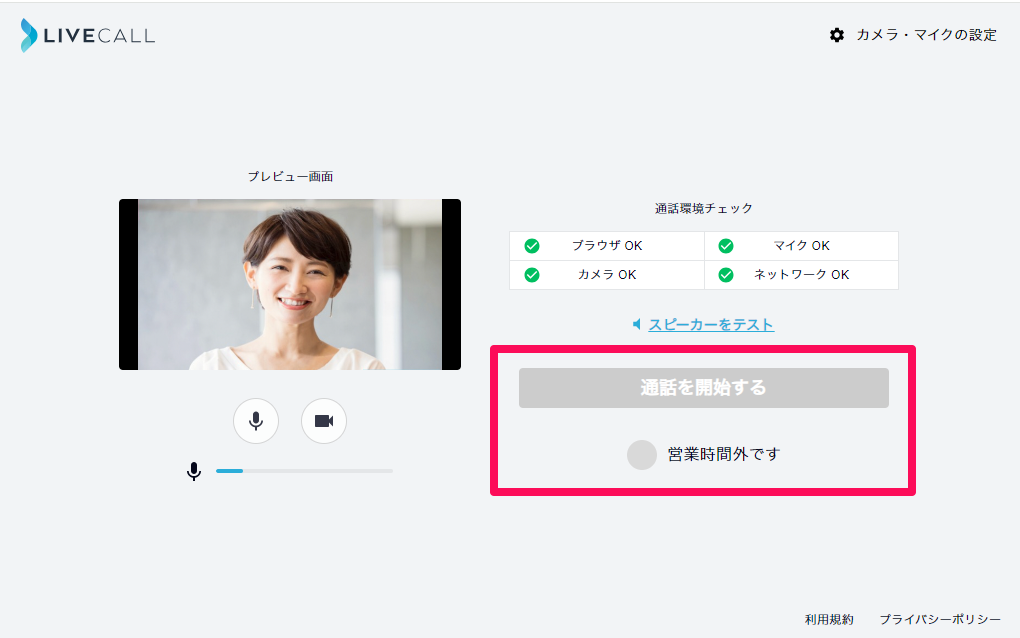Click green check icon beside ブラウザ OK
The image size is (1020, 638).
coord(532,246)
